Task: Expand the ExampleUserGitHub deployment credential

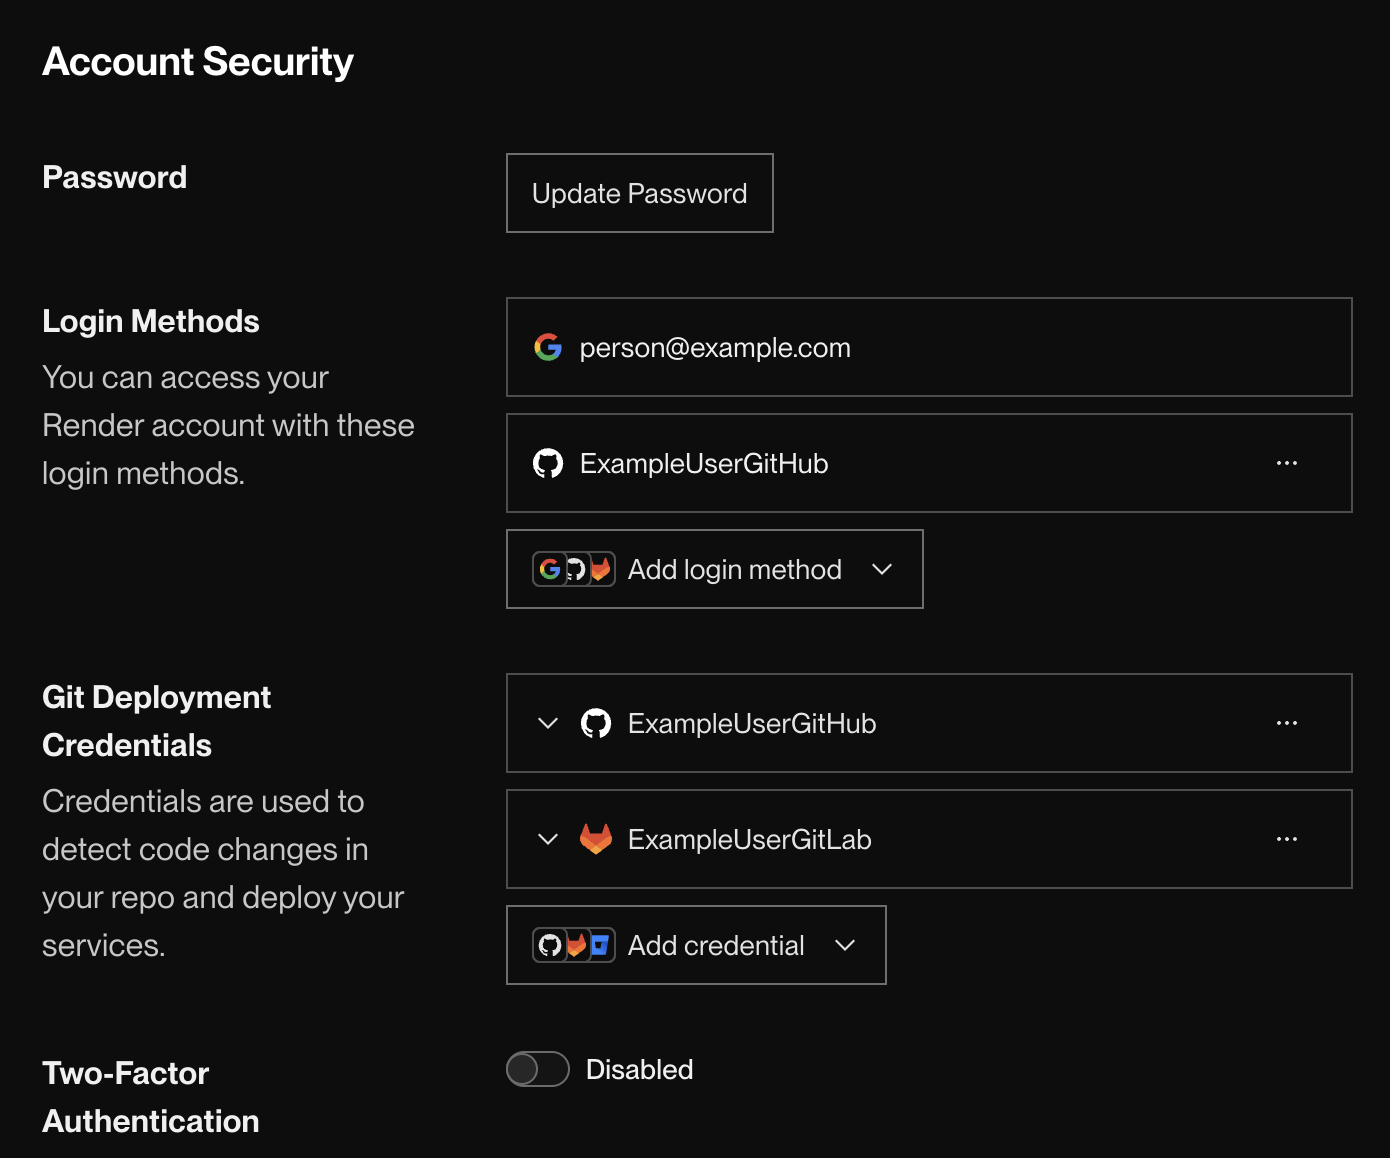Action: (547, 723)
